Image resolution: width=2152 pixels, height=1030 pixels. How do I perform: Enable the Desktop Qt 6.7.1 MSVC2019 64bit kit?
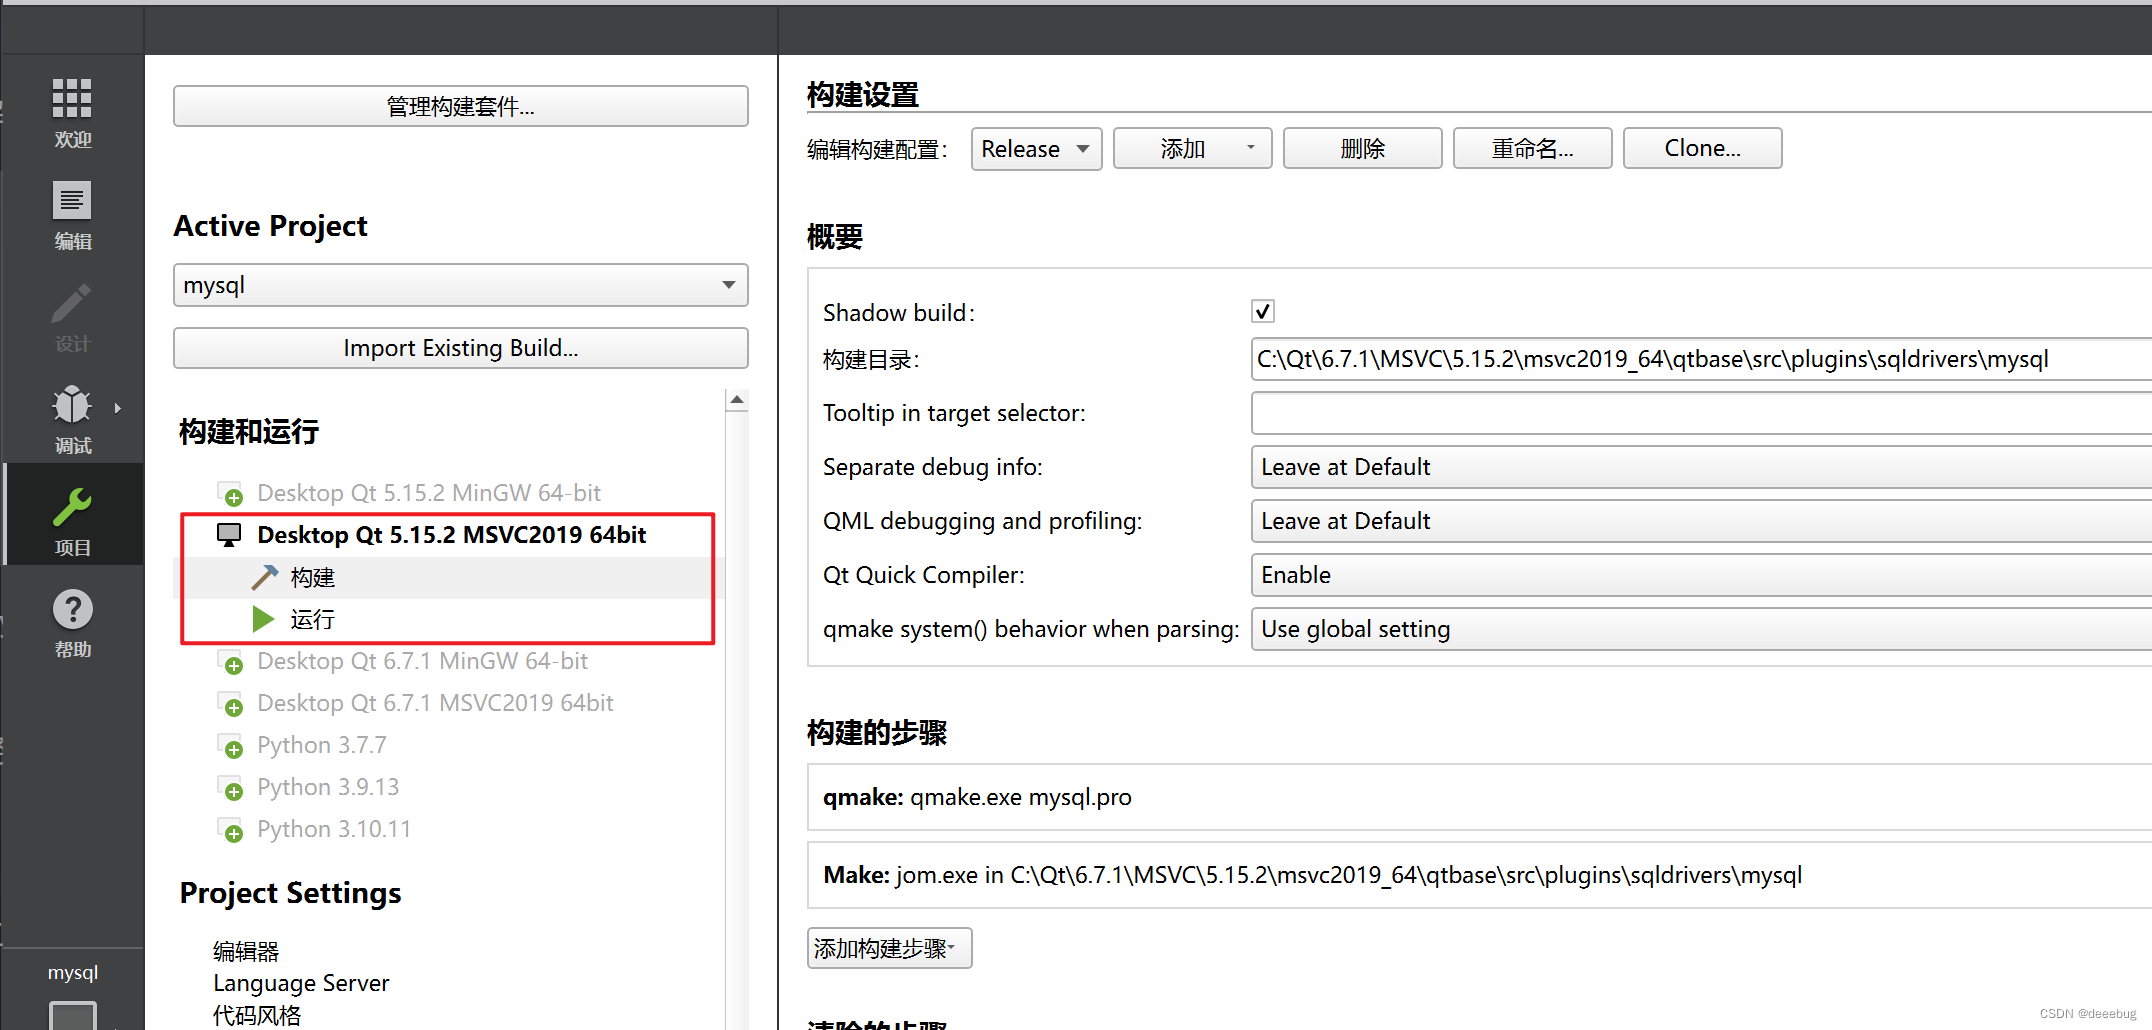[x=231, y=704]
